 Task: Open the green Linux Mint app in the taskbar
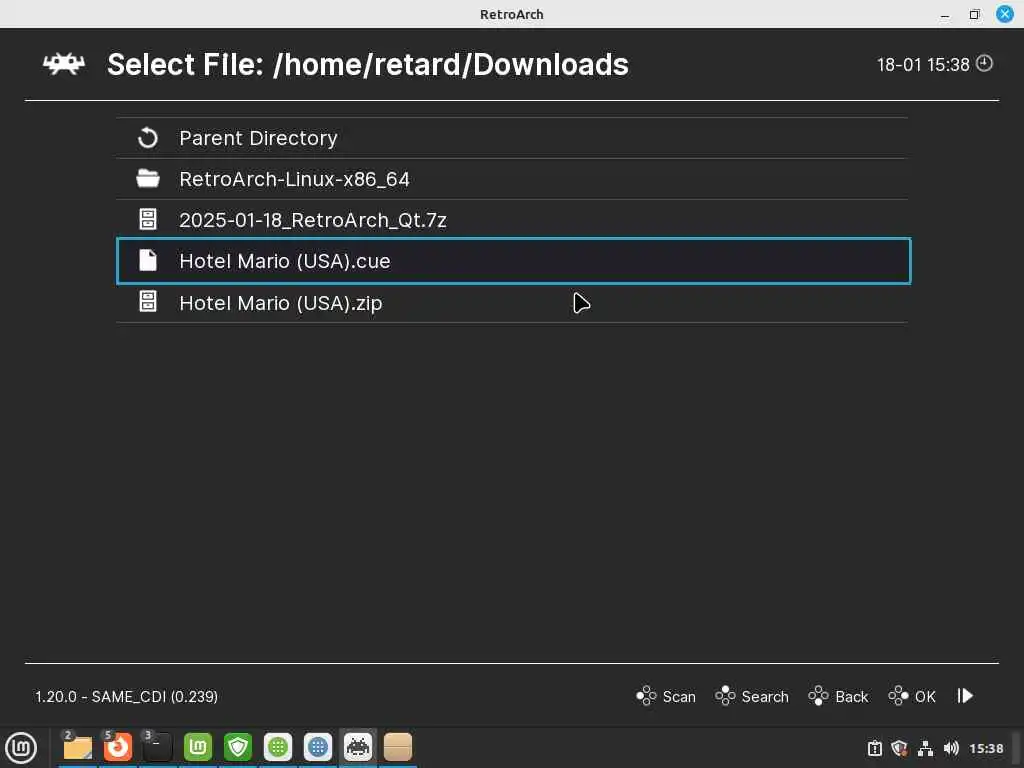(198, 747)
